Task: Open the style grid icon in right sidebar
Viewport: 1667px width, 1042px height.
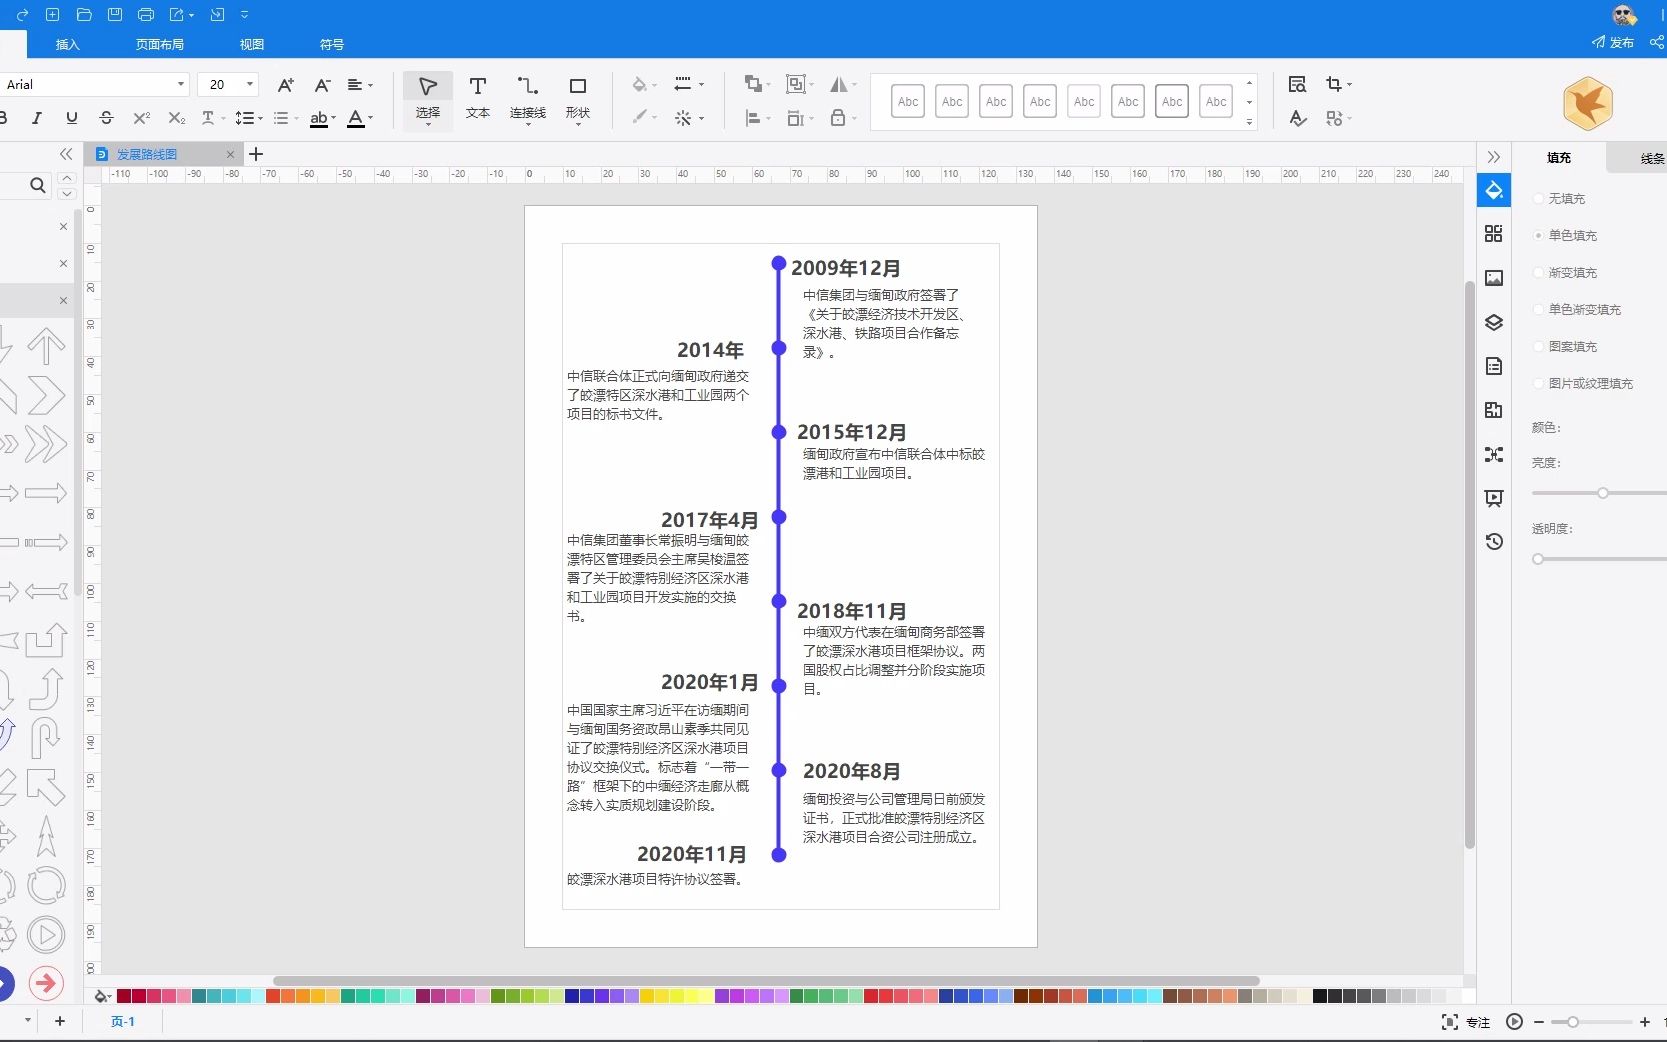Action: click(1494, 234)
